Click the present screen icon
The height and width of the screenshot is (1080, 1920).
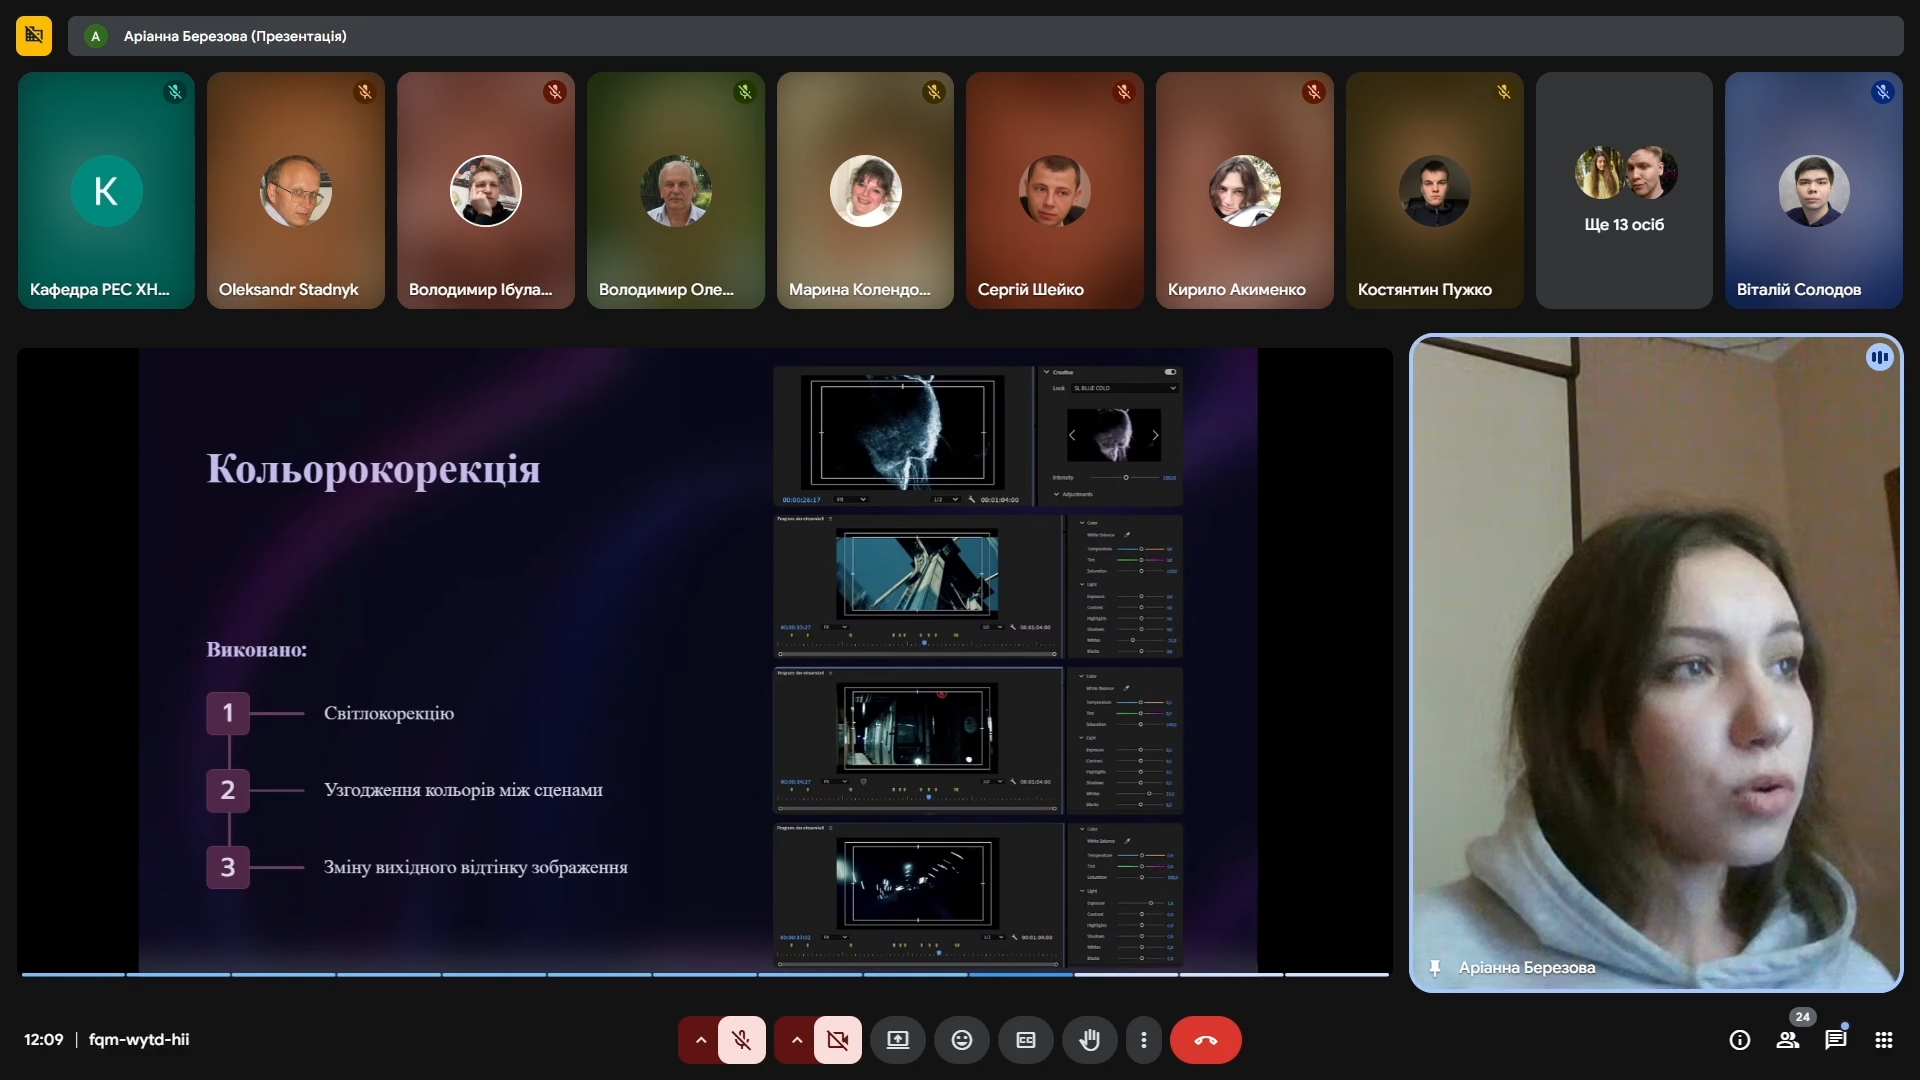(897, 1040)
